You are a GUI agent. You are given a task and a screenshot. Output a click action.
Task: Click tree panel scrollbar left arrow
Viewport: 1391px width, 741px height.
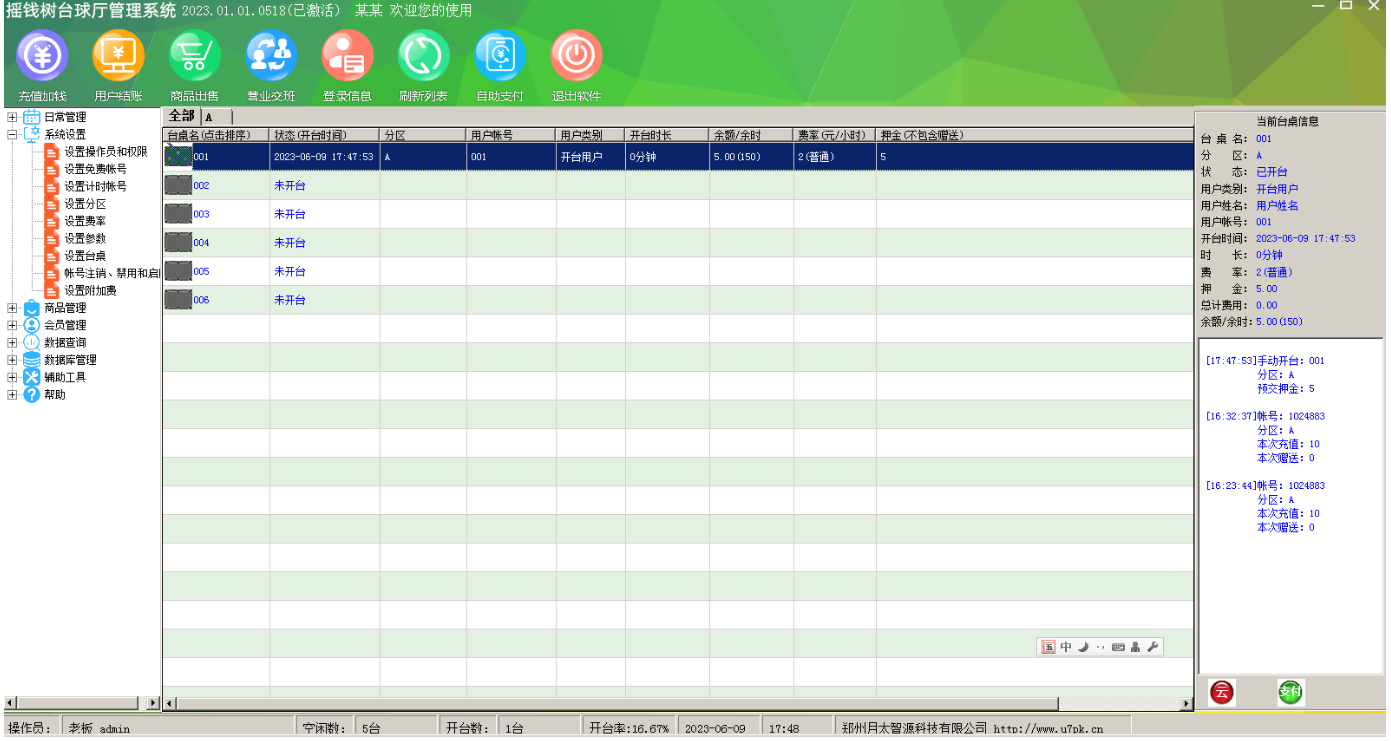[10, 703]
